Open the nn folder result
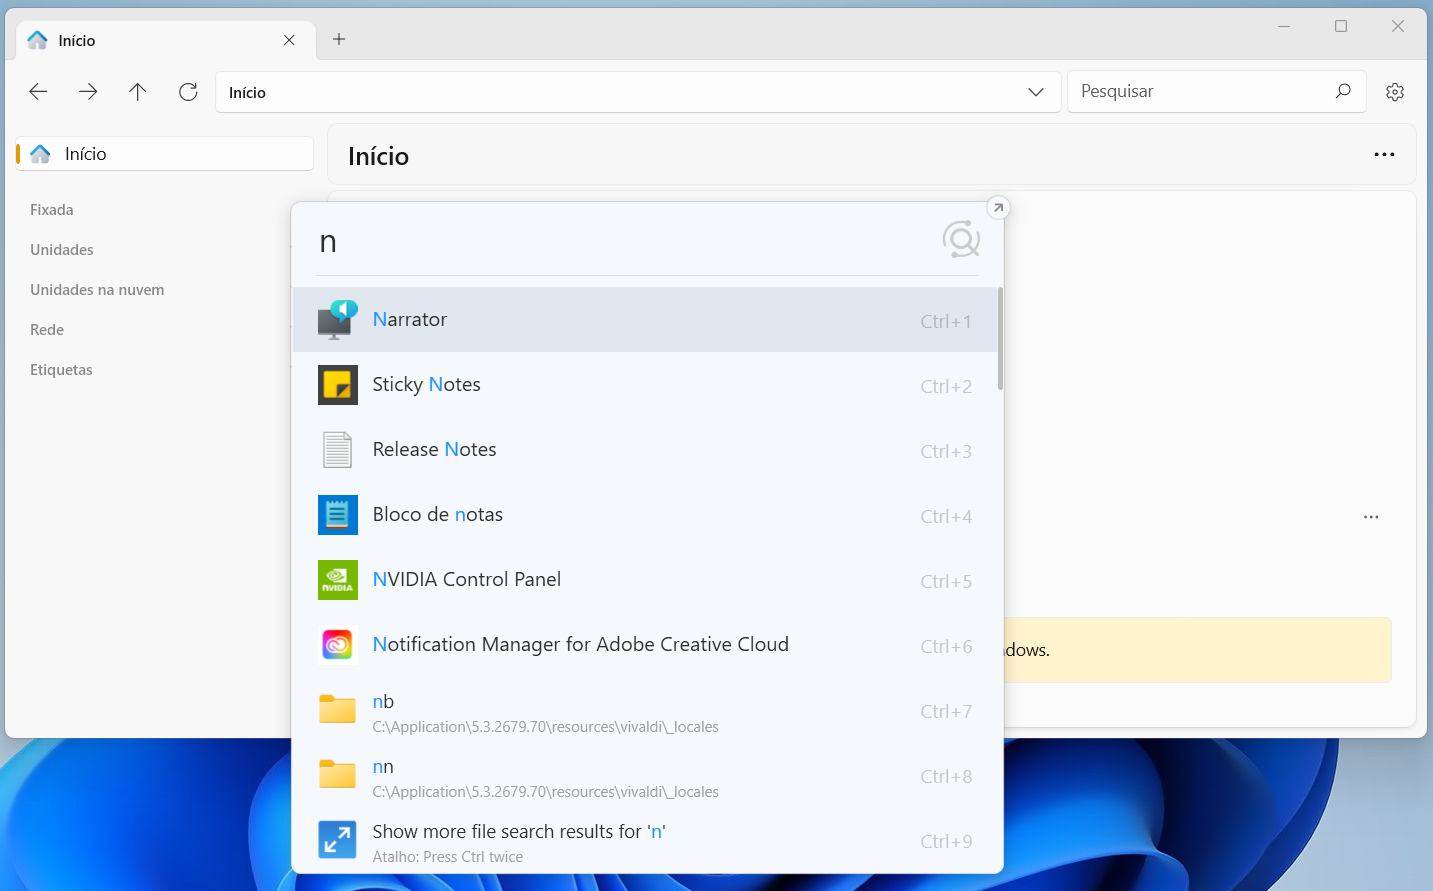Image resolution: width=1433 pixels, height=891 pixels. (x=645, y=775)
